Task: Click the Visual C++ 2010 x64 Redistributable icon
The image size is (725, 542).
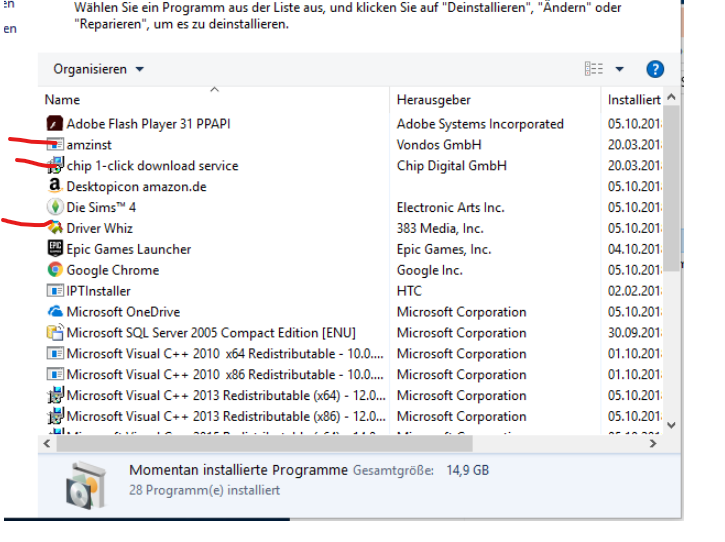Action: (x=55, y=353)
